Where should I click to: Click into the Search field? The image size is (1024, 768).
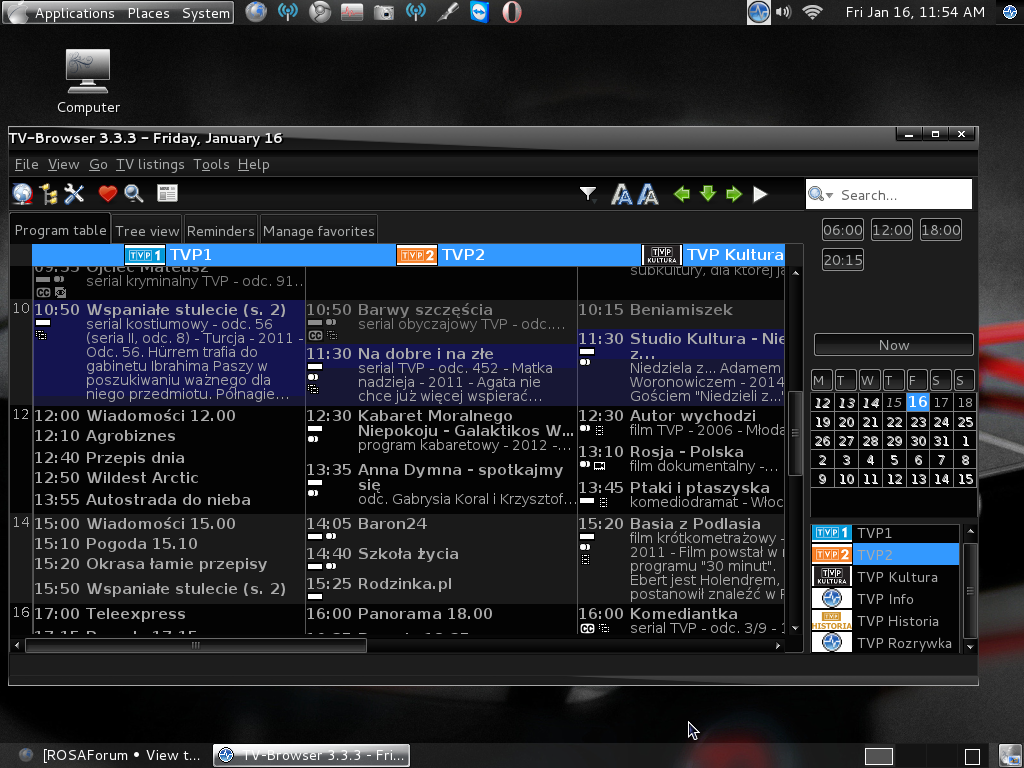[904, 195]
